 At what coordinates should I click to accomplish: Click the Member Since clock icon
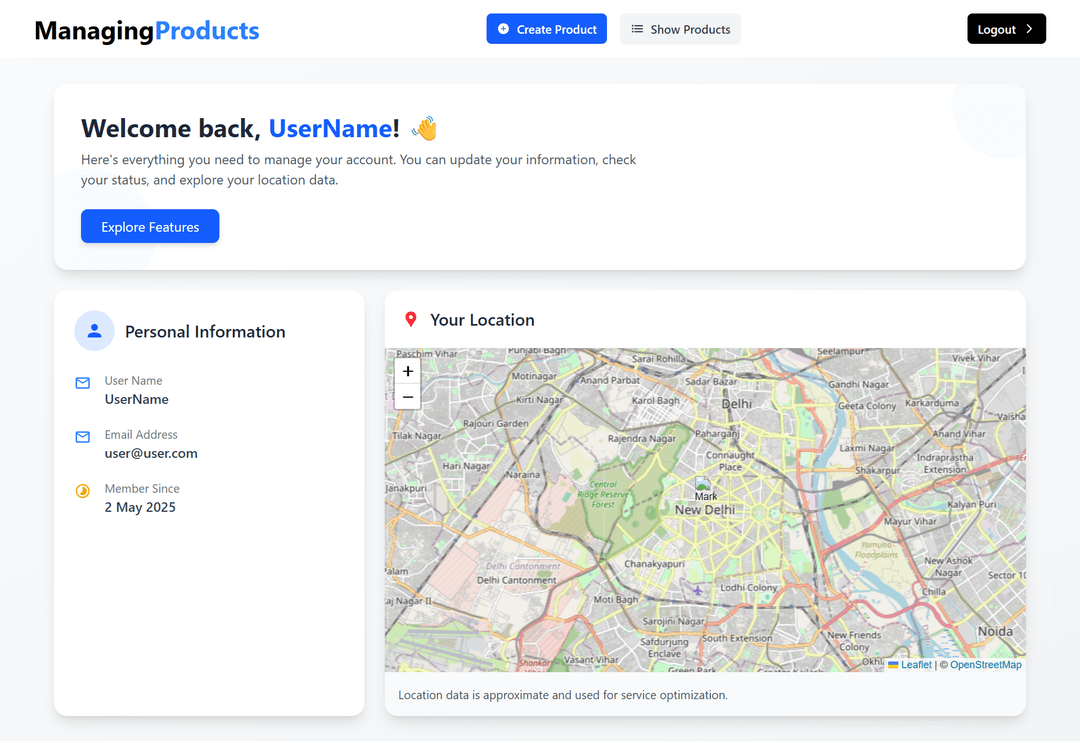coord(83,491)
